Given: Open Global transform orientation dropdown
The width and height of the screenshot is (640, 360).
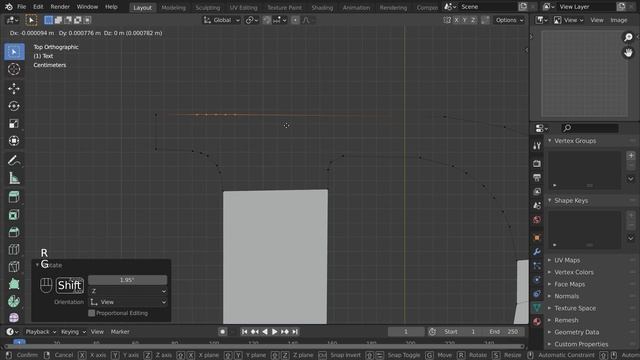Looking at the screenshot, I should 222,20.
